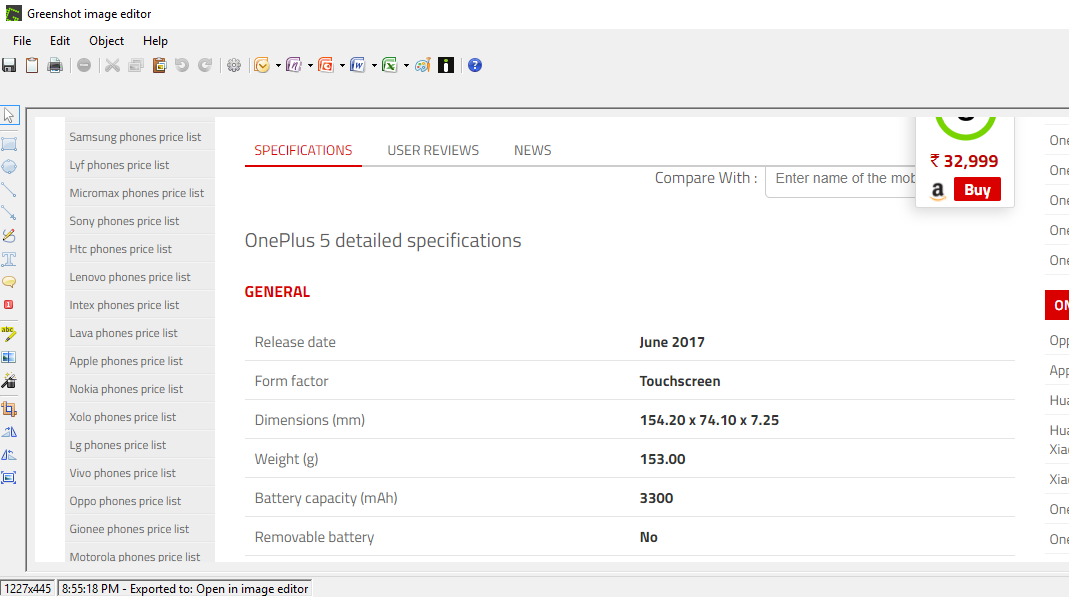Open Nokia phones price list link
The image size is (1069, 597).
pos(126,389)
